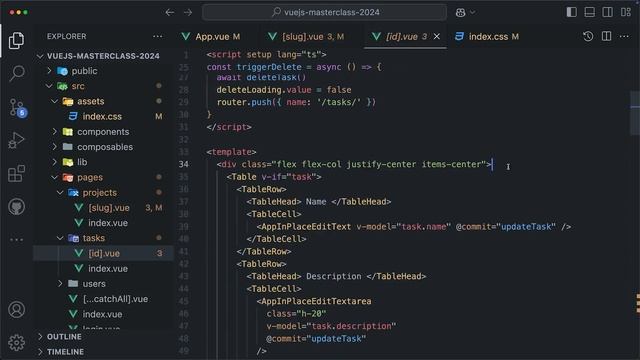Switch to the index.css tab
Viewport: 640px width, 360px height.
487,37
